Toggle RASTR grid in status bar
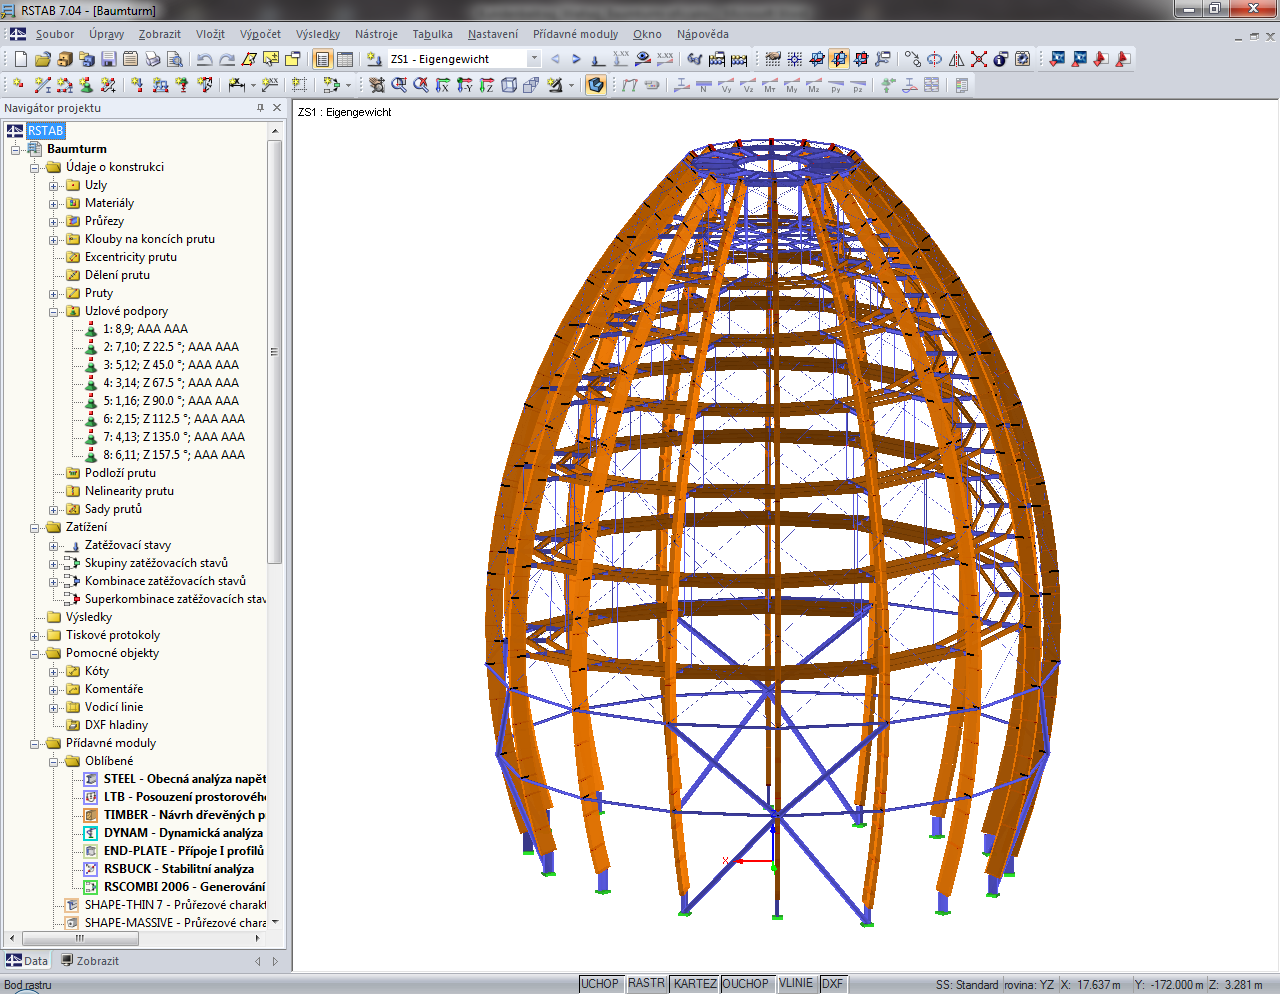The width and height of the screenshot is (1280, 994). [646, 984]
